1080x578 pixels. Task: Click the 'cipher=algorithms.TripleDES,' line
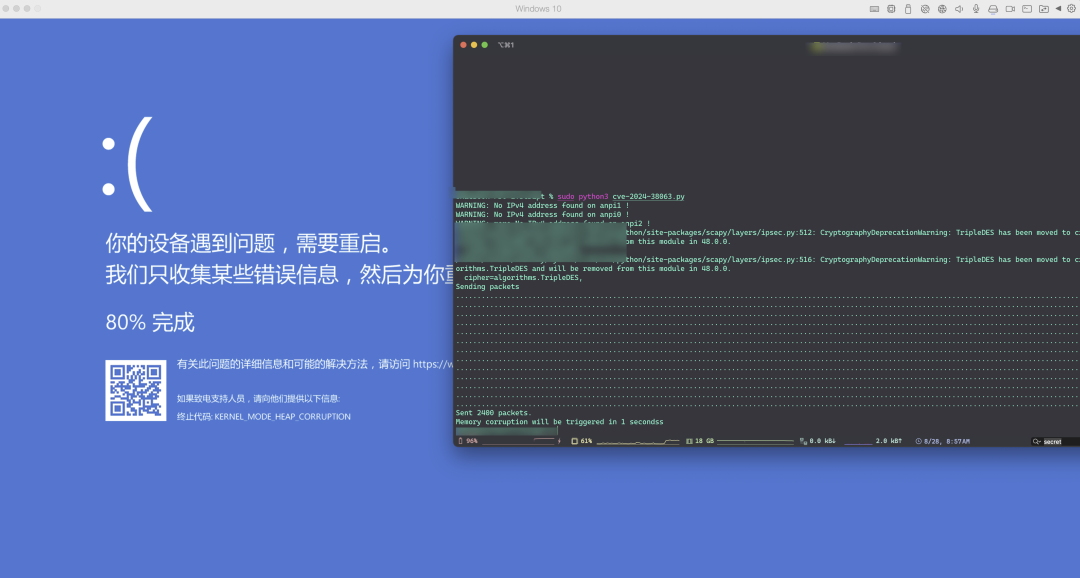tap(523, 278)
